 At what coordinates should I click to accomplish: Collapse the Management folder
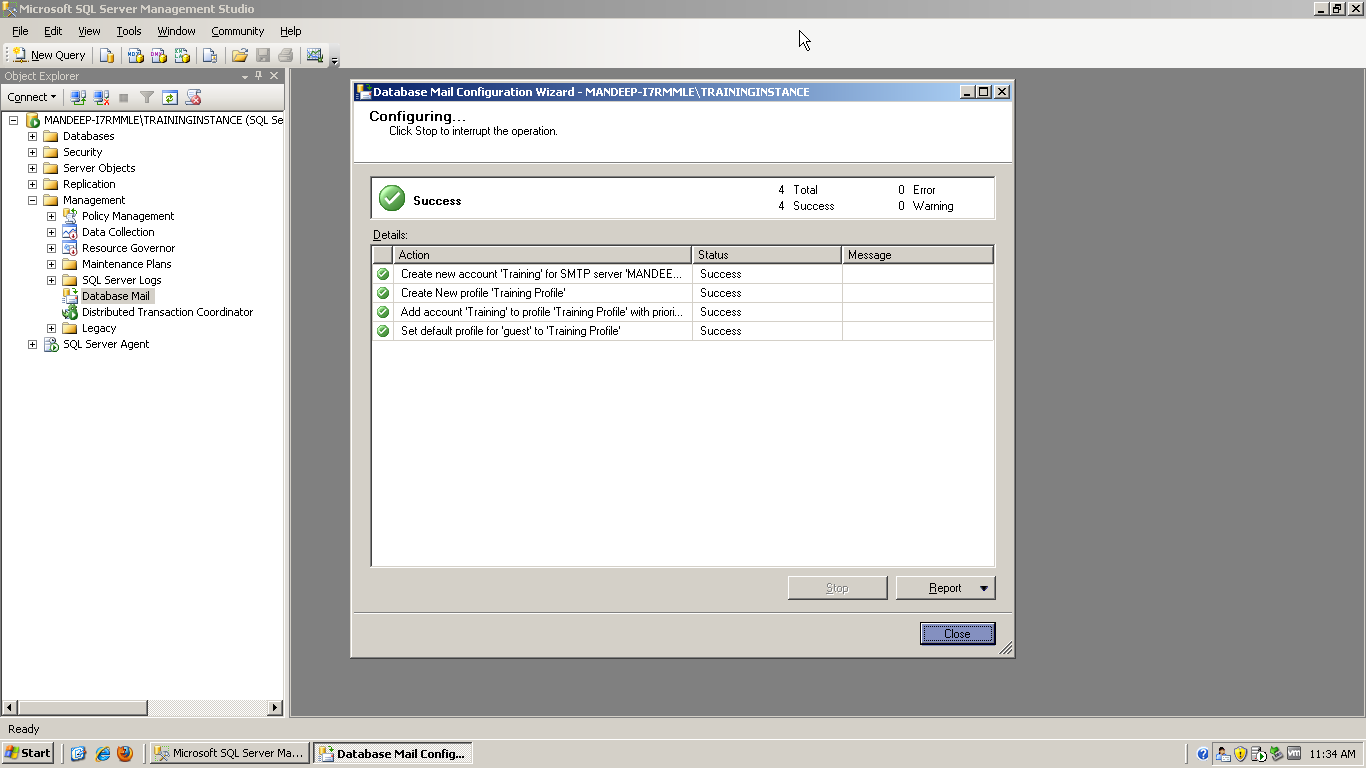(x=33, y=200)
